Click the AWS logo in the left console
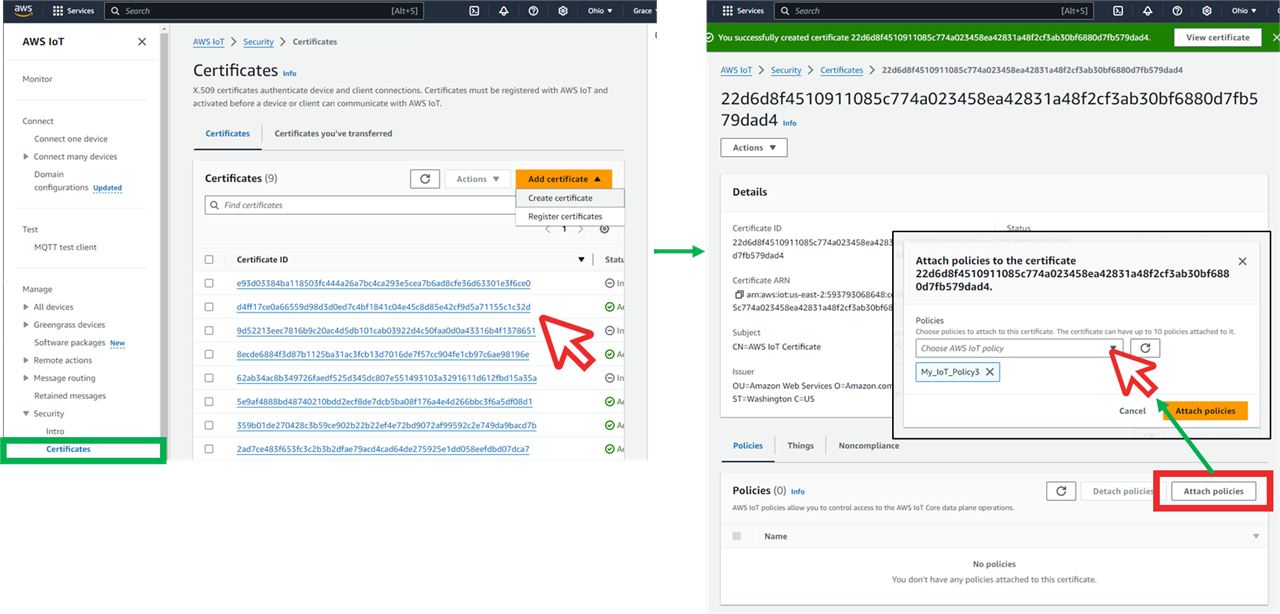This screenshot has width=1280, height=614. [23, 10]
